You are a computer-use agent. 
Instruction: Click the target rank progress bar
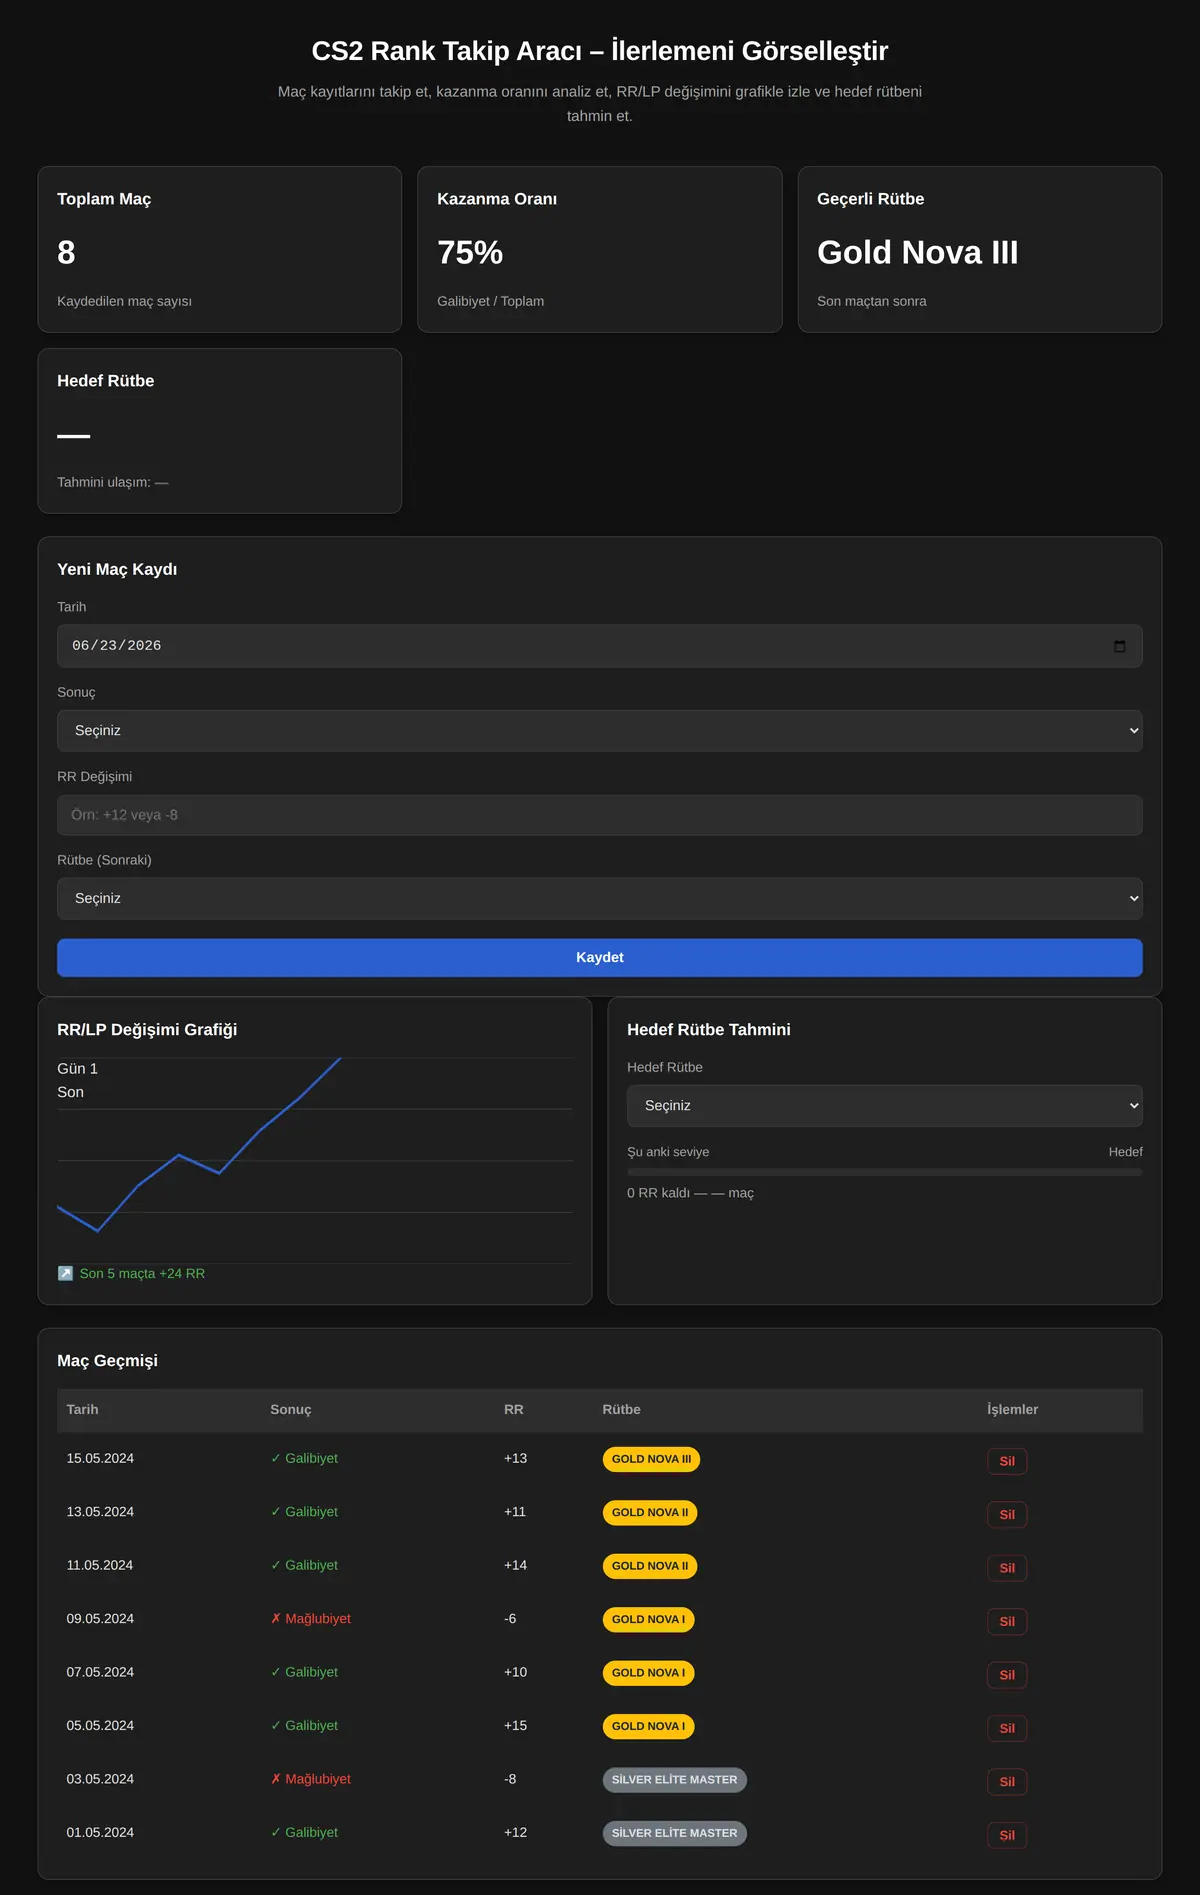click(885, 1172)
